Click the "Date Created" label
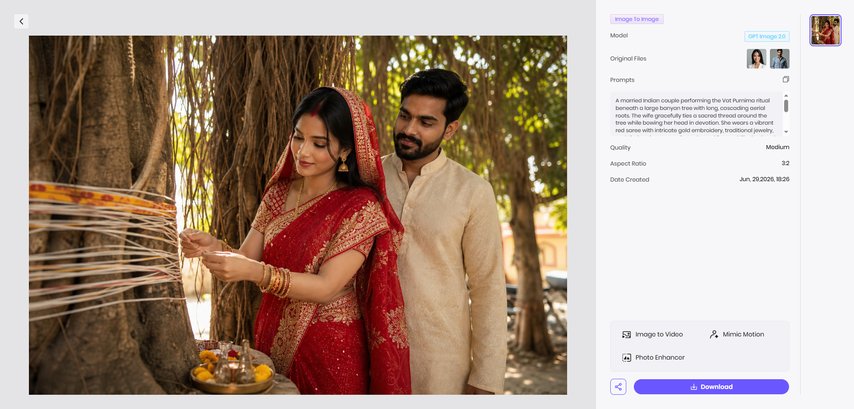Viewport: 854px width, 409px height. coord(630,179)
